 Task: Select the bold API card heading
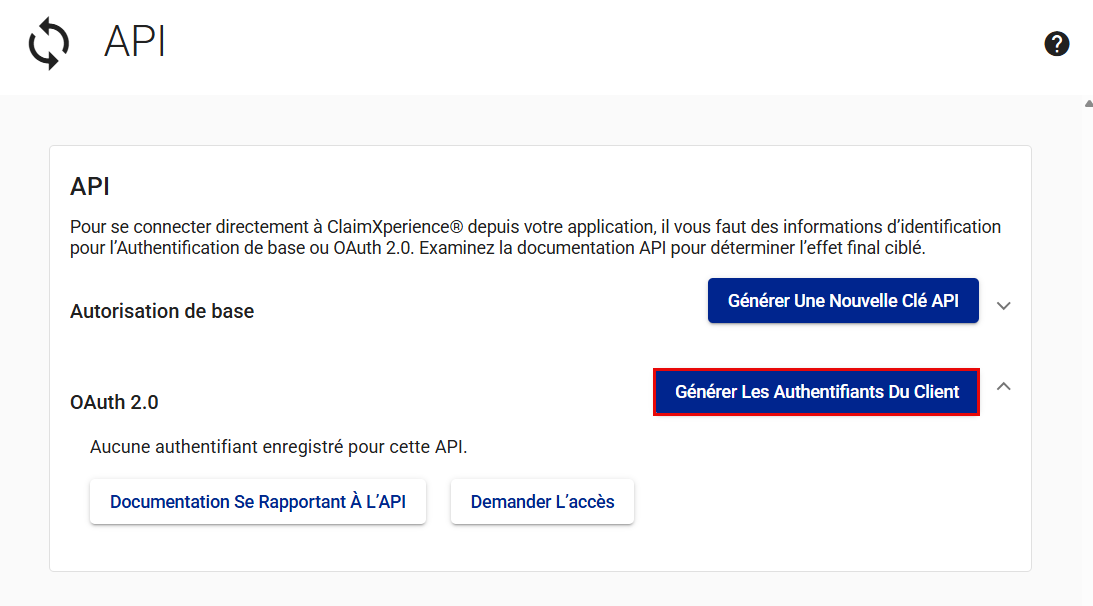(x=90, y=187)
